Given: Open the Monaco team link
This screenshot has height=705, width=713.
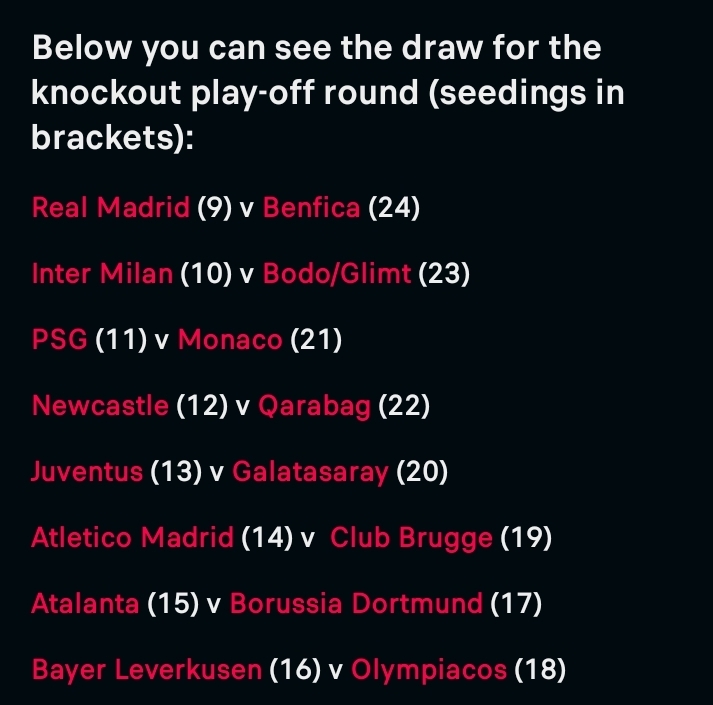Looking at the screenshot, I should tap(230, 340).
